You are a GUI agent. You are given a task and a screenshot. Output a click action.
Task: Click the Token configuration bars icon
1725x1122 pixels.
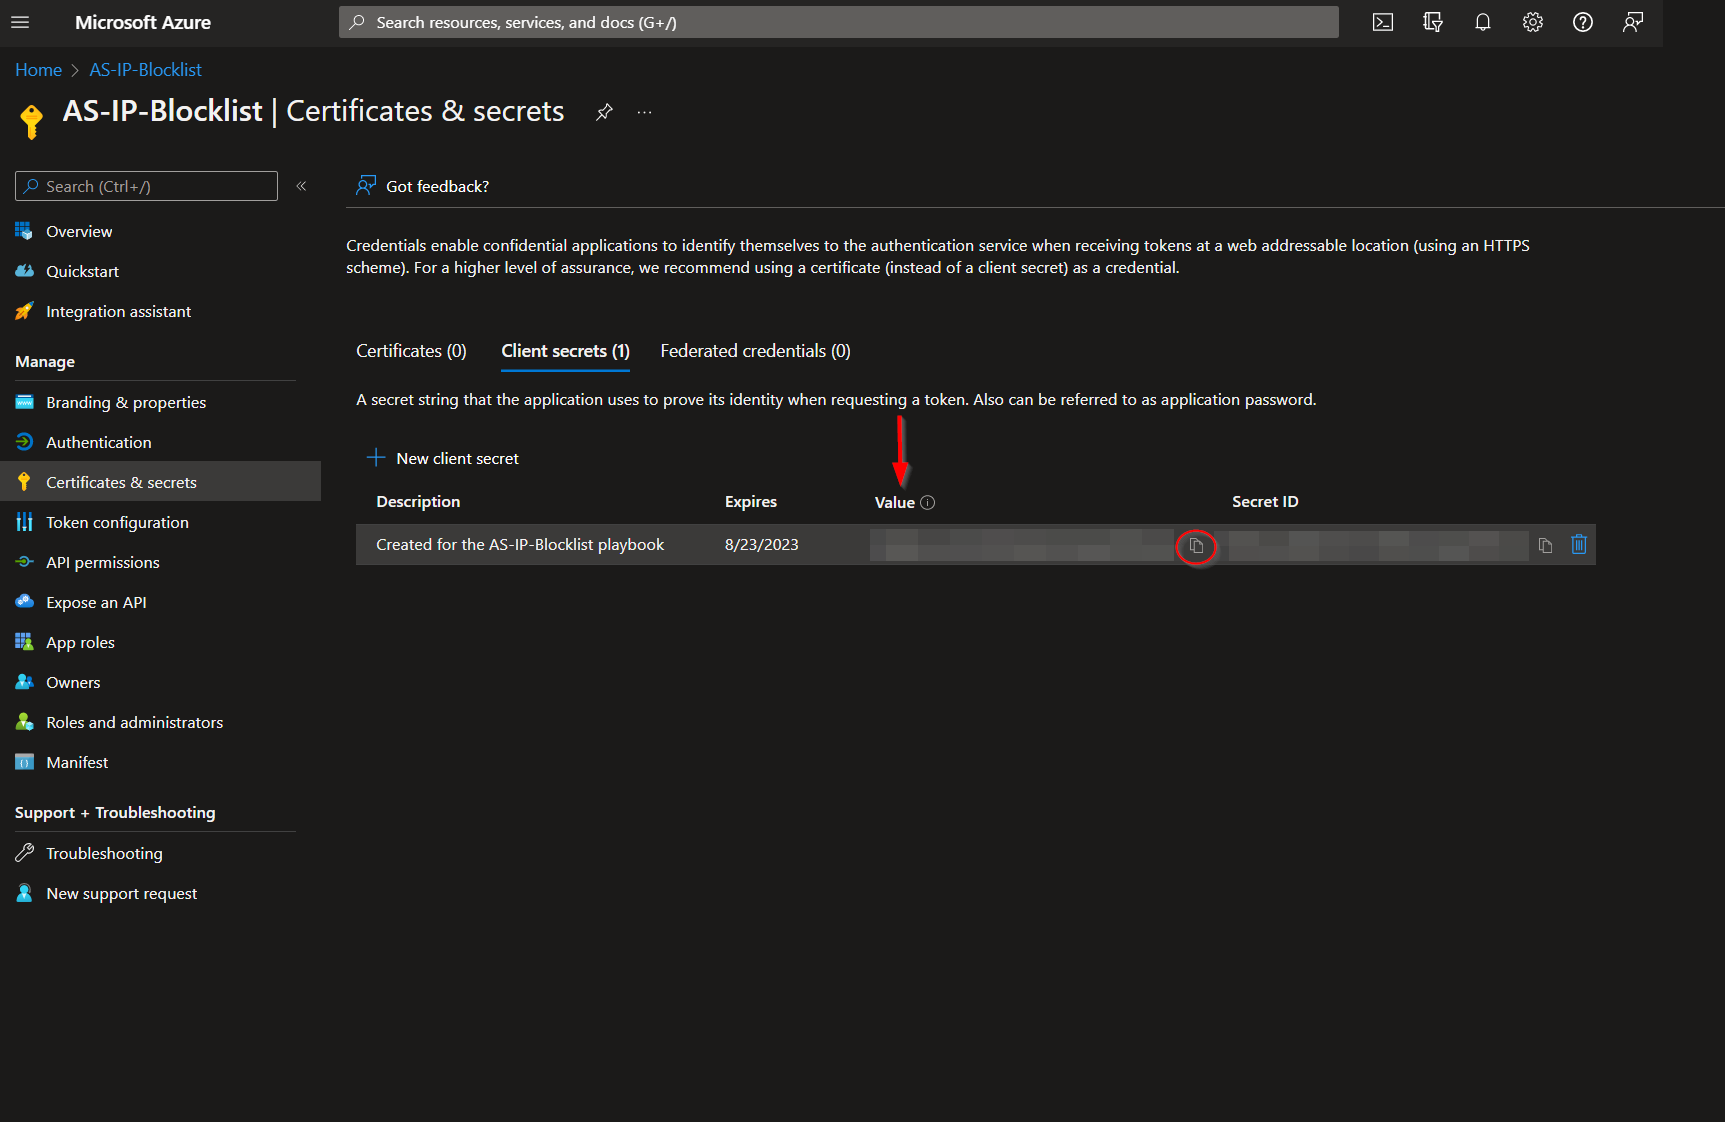pos(24,522)
